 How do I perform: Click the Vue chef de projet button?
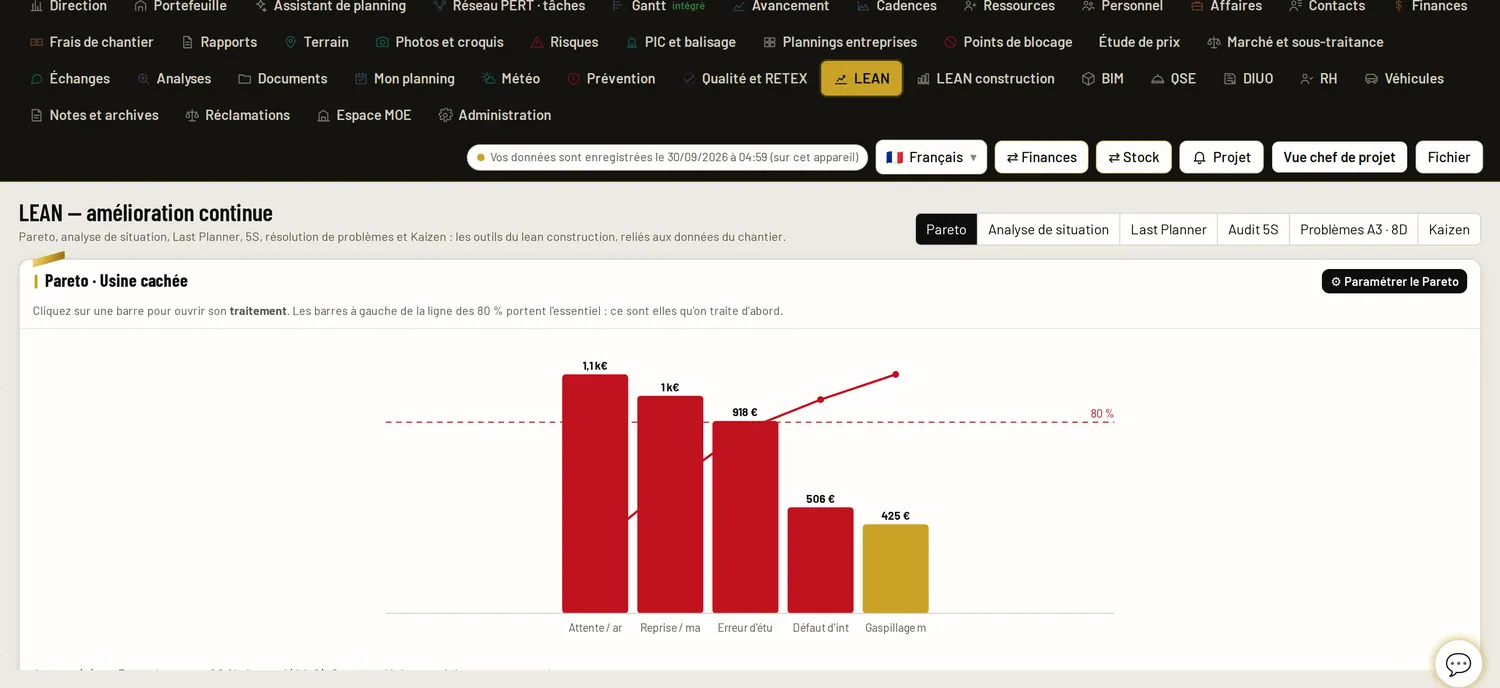coord(1339,157)
